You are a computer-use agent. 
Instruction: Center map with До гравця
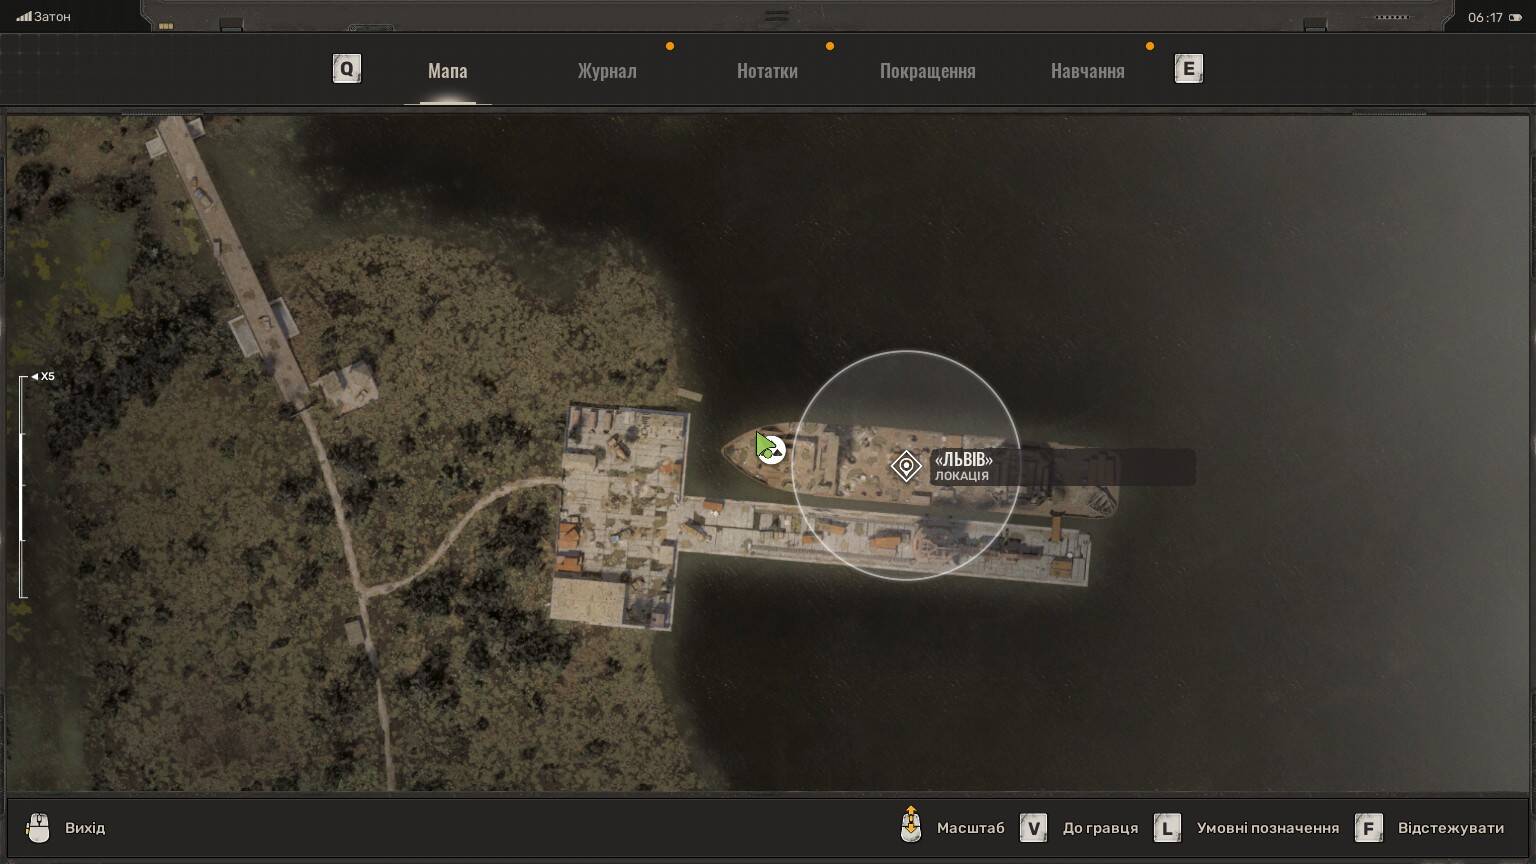[1100, 828]
